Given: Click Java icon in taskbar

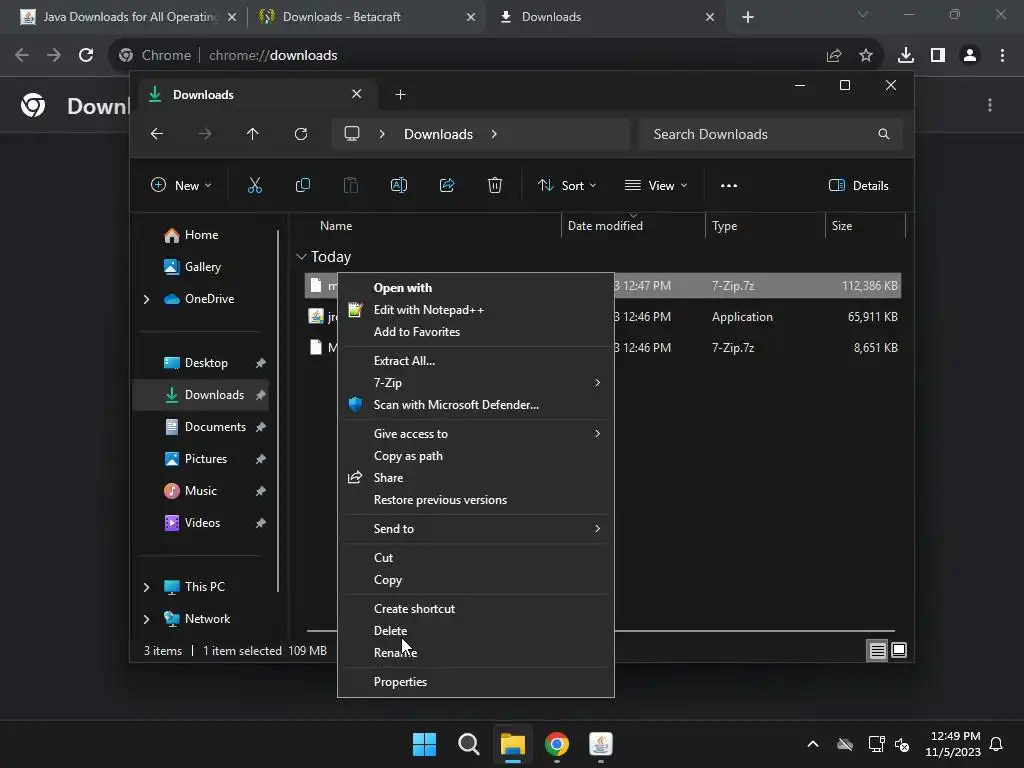Looking at the screenshot, I should coord(601,744).
